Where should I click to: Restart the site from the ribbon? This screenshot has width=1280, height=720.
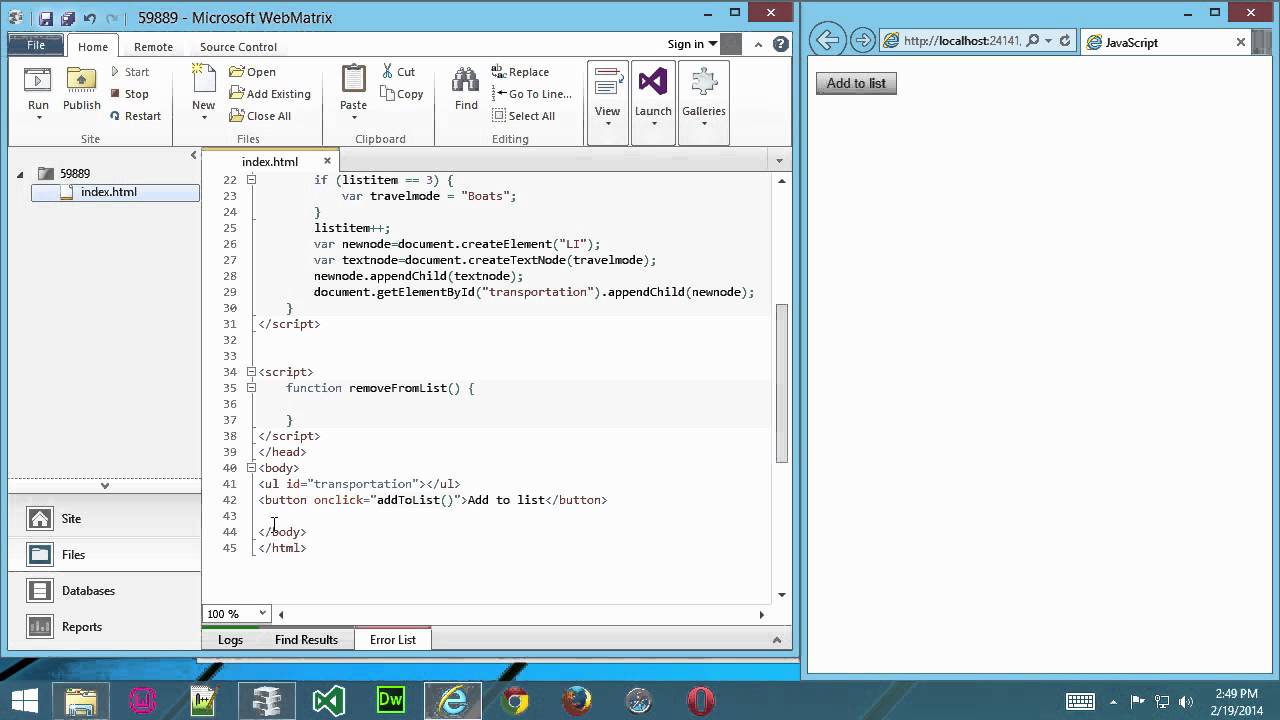pyautogui.click(x=135, y=116)
